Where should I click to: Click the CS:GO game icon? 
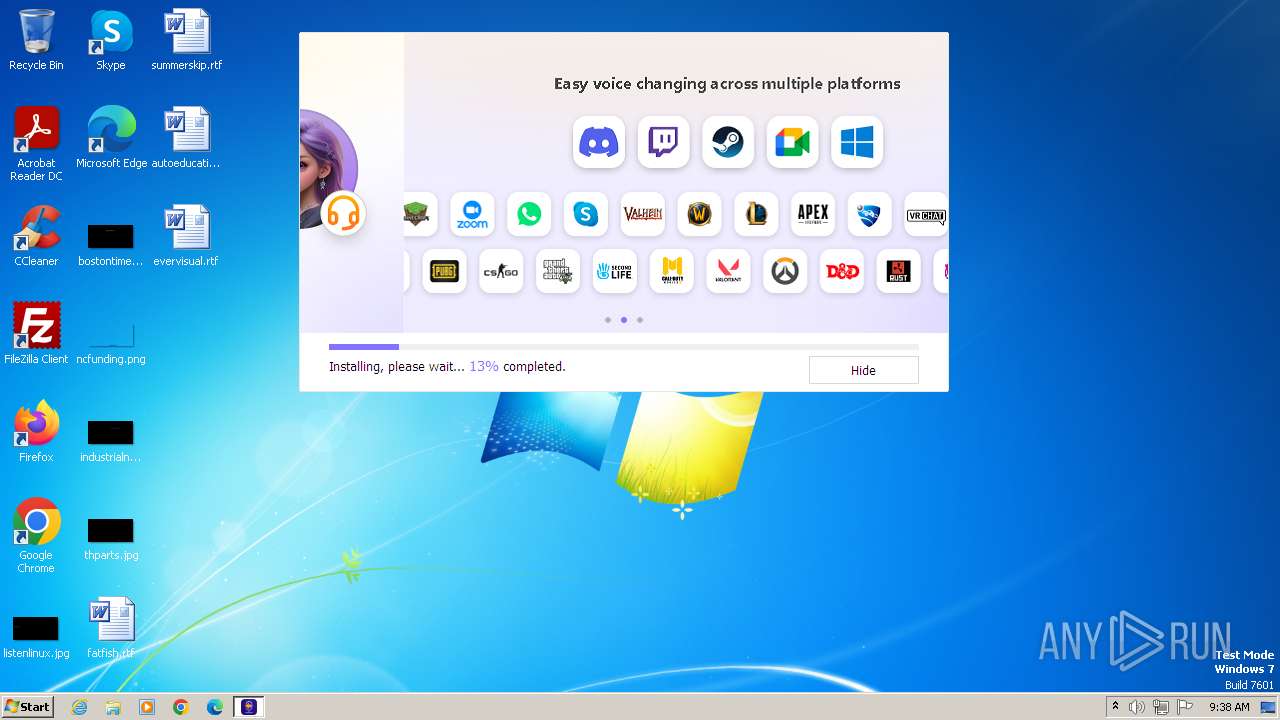[x=501, y=271]
